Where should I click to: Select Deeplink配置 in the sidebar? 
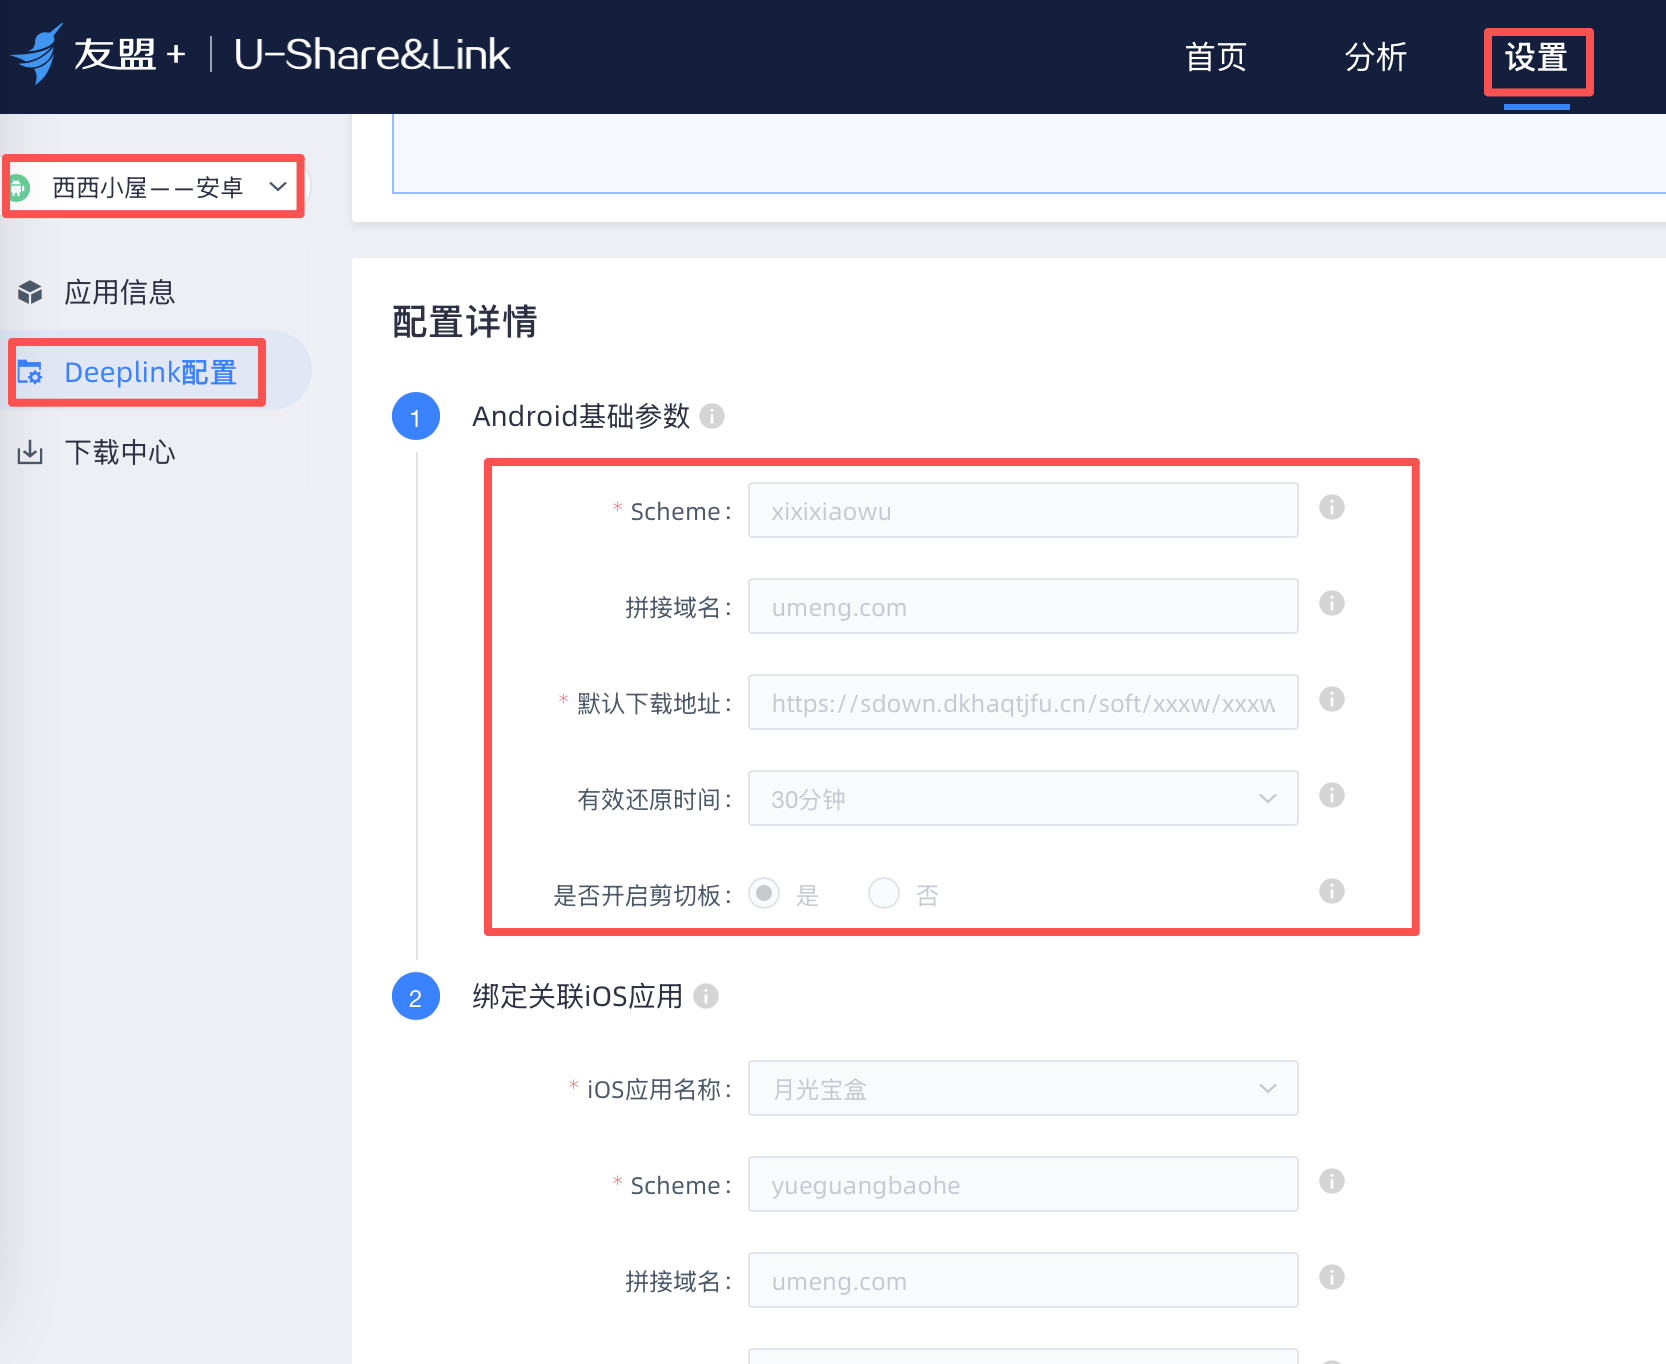(150, 372)
